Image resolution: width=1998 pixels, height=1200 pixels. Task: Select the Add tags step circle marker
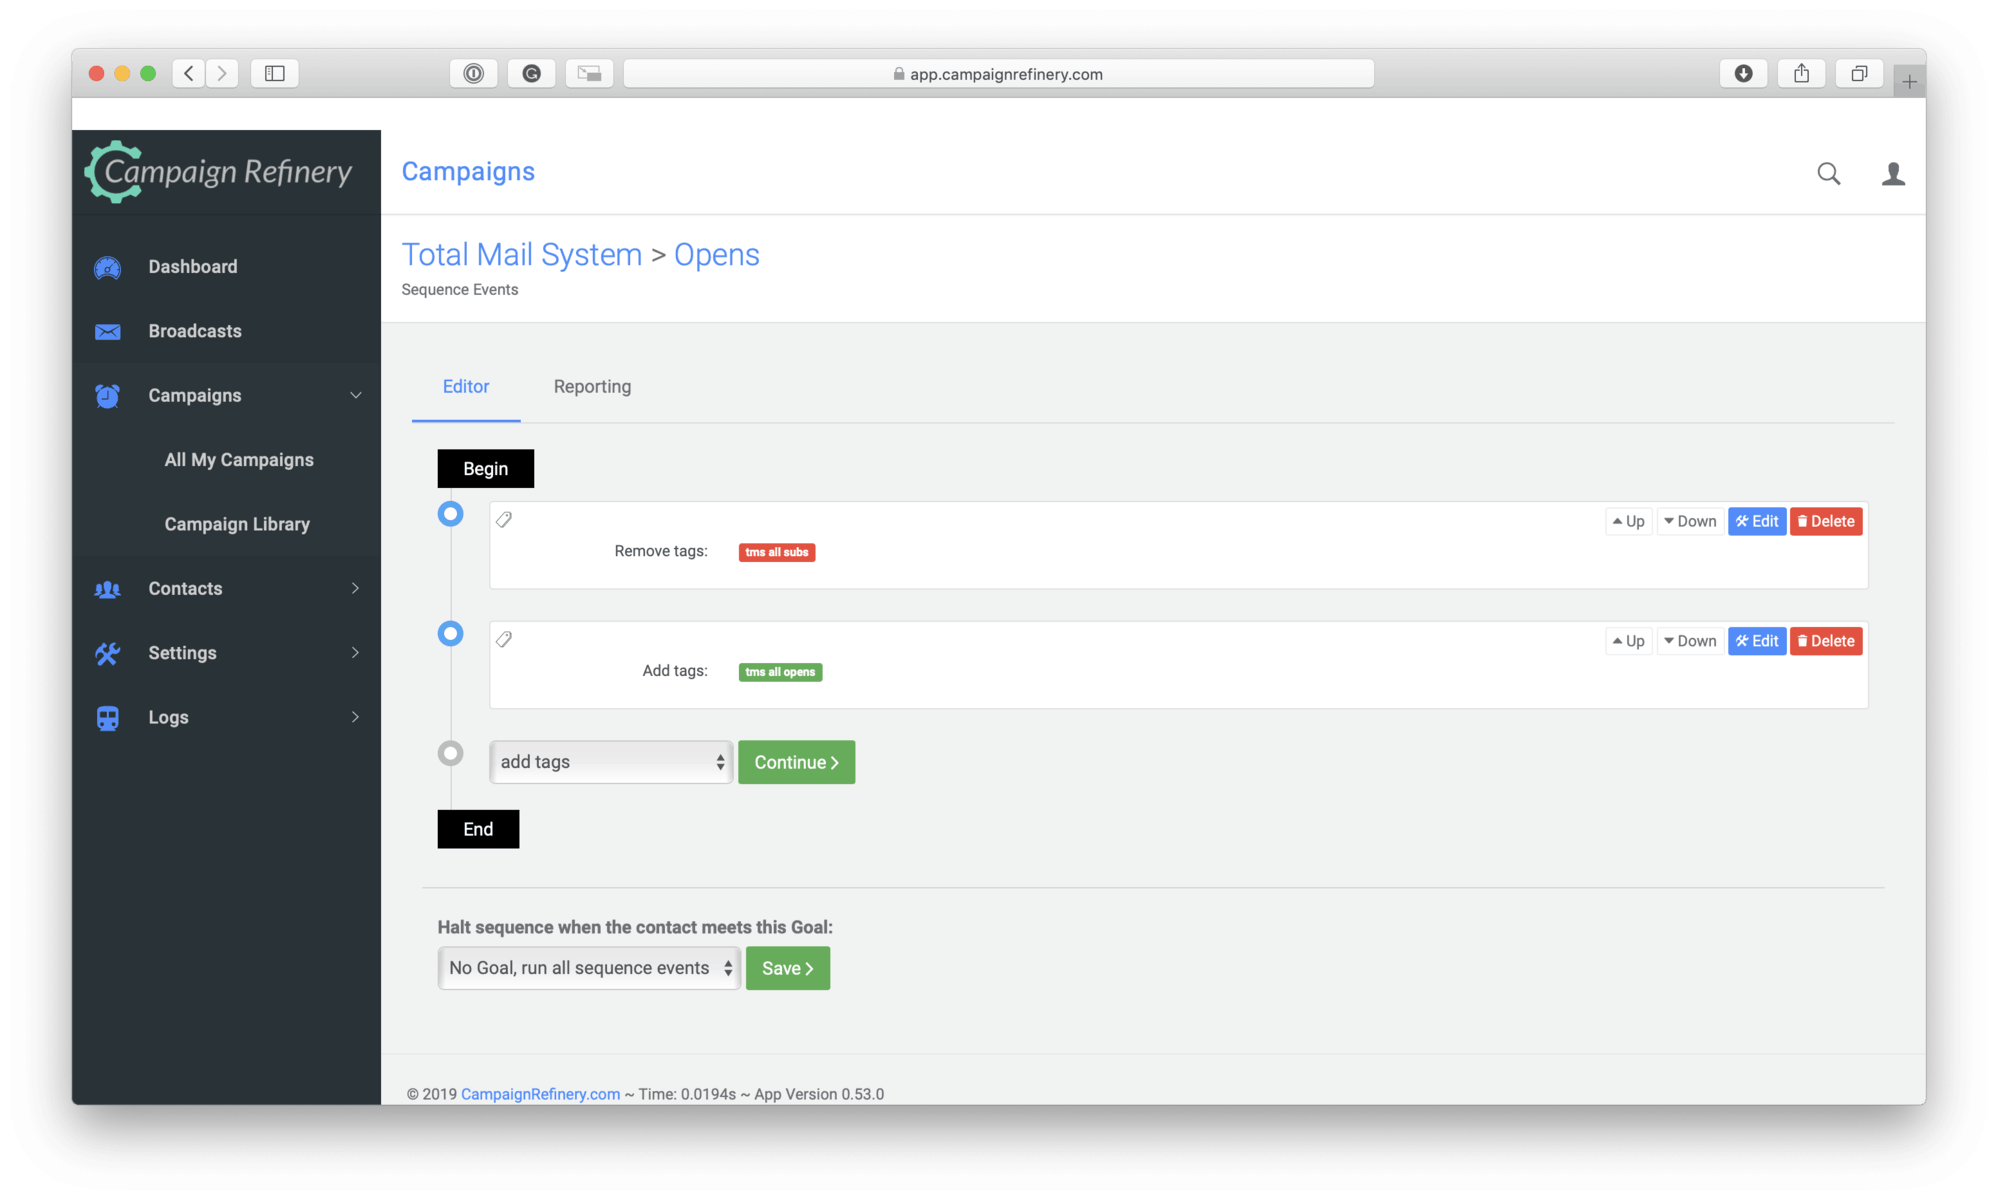point(451,633)
